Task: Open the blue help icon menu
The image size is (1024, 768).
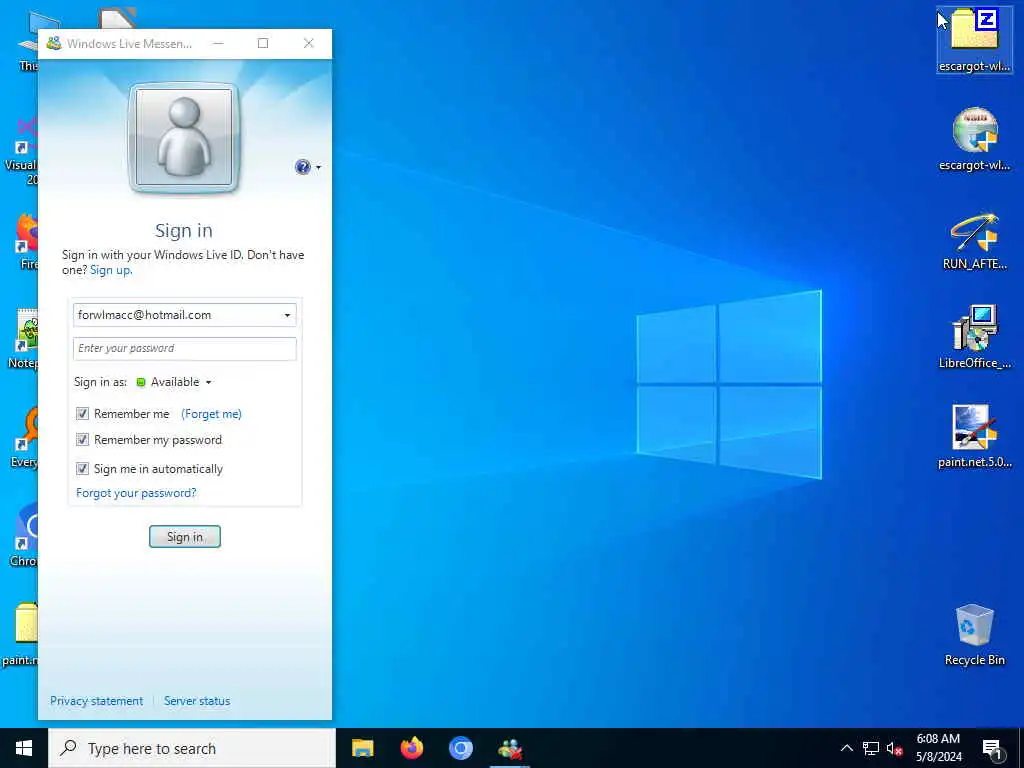Action: tap(302, 167)
